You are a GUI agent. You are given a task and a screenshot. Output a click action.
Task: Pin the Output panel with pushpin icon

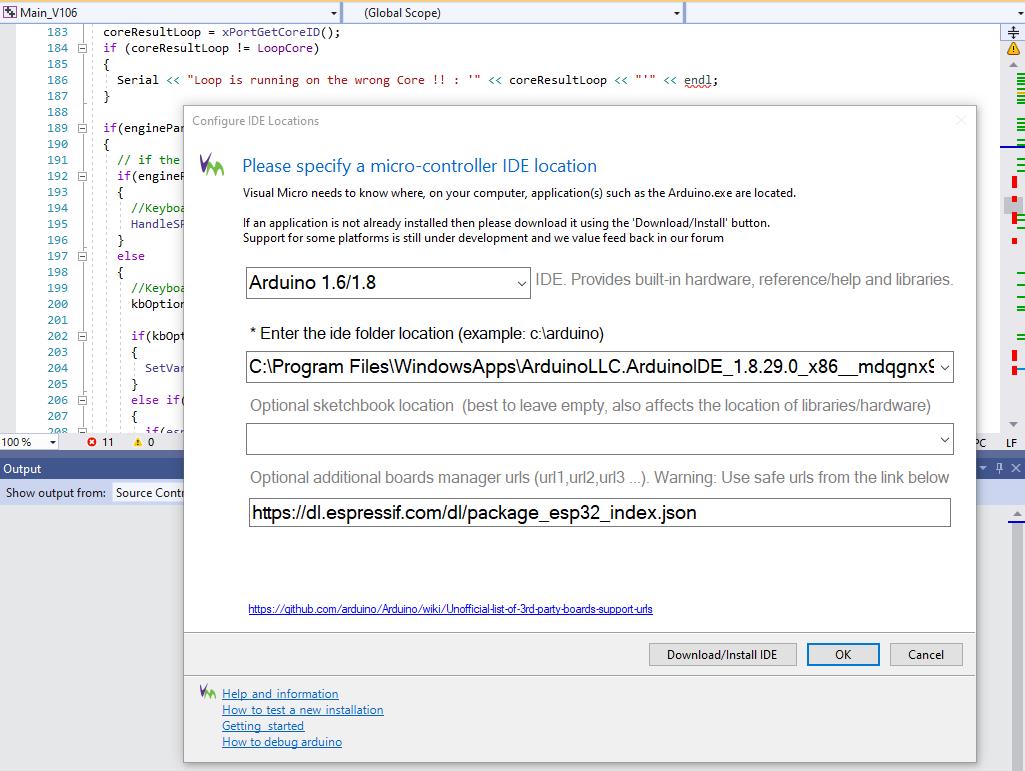pos(999,468)
